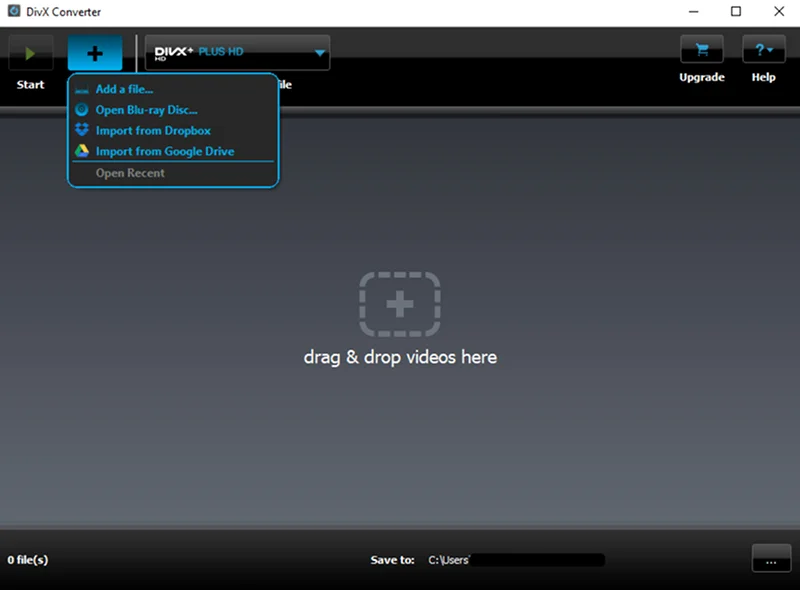Image resolution: width=800 pixels, height=590 pixels.
Task: Click the 'Save to:' label
Action: pos(392,560)
